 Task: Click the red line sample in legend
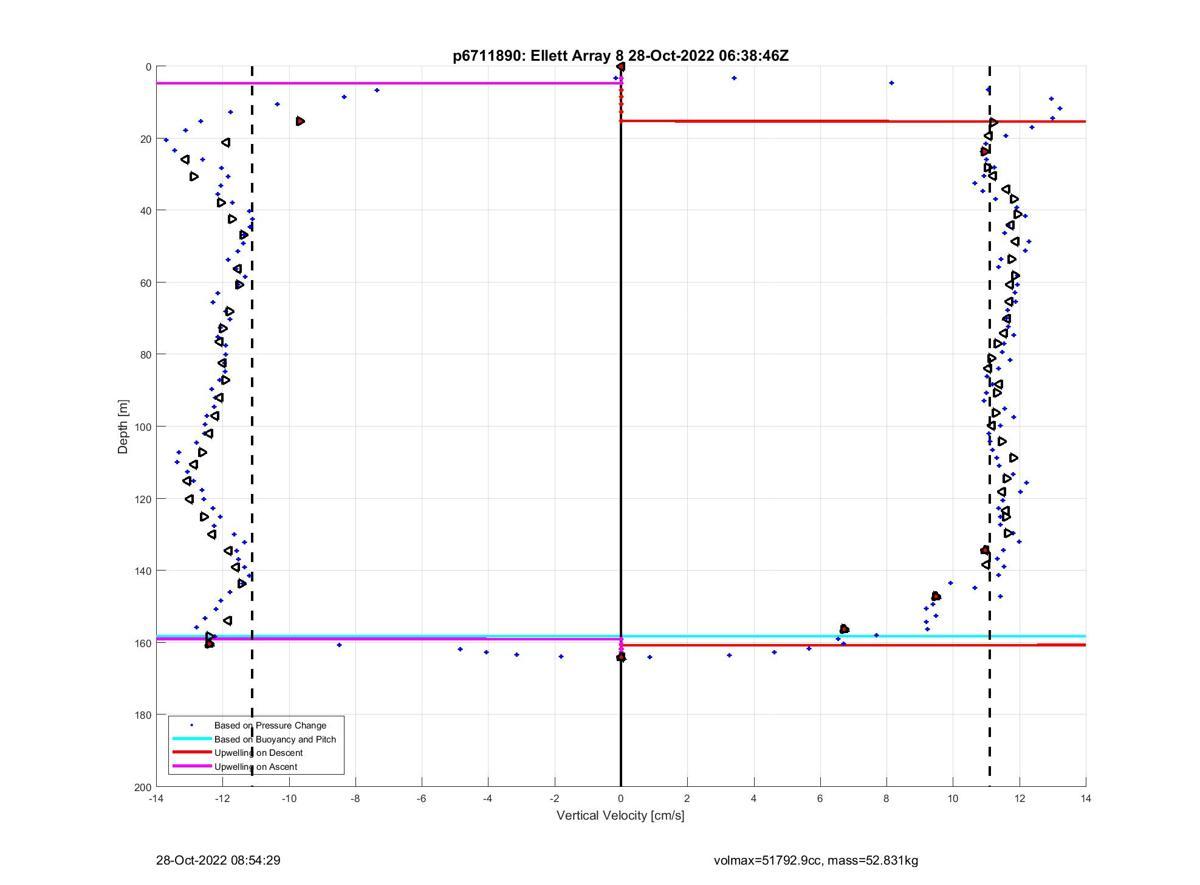click(192, 753)
